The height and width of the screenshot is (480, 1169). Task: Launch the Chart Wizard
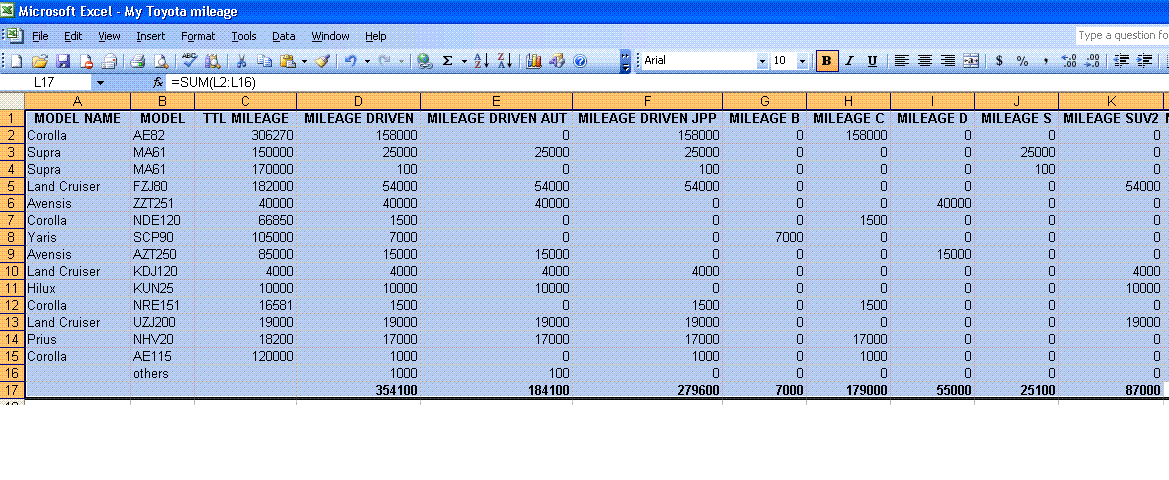point(533,61)
